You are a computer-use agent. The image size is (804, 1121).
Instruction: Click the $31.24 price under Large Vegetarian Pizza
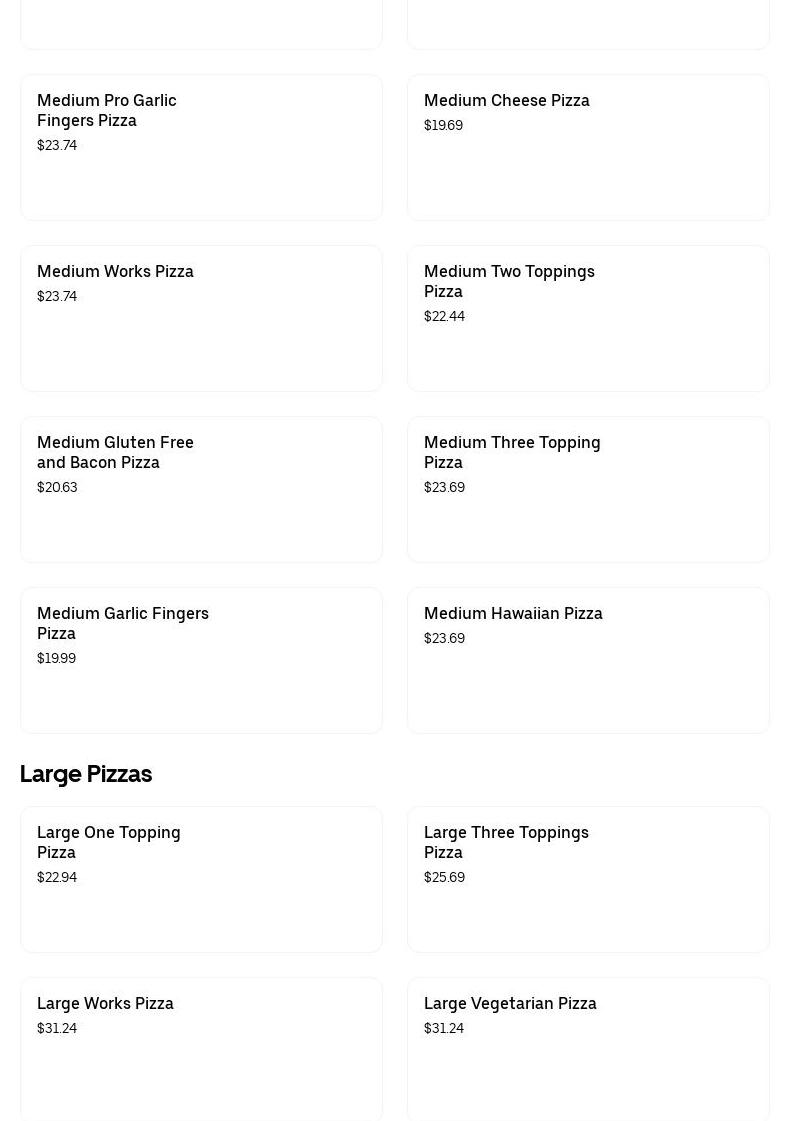[444, 1028]
